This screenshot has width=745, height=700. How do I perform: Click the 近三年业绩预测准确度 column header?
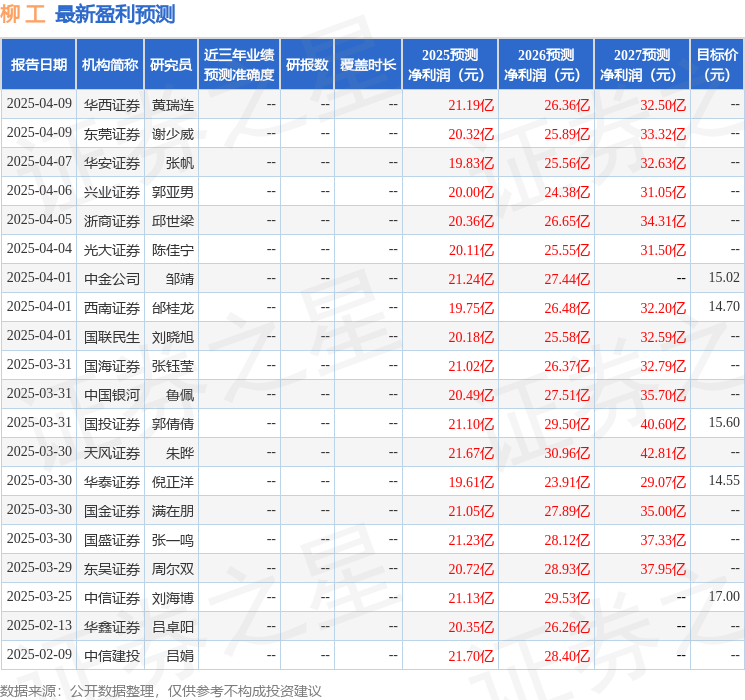pos(239,65)
